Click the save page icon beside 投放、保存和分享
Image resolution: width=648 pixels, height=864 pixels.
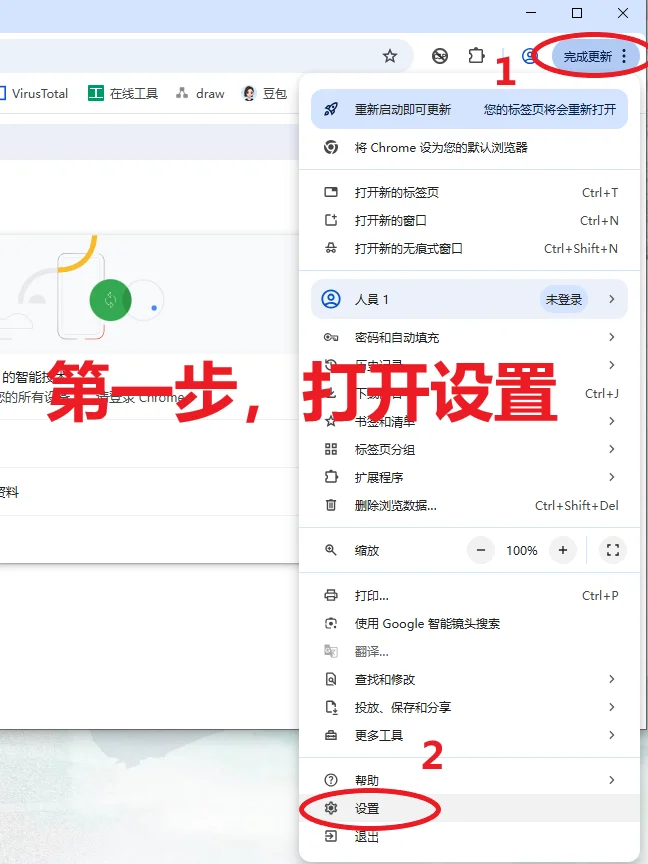click(331, 708)
